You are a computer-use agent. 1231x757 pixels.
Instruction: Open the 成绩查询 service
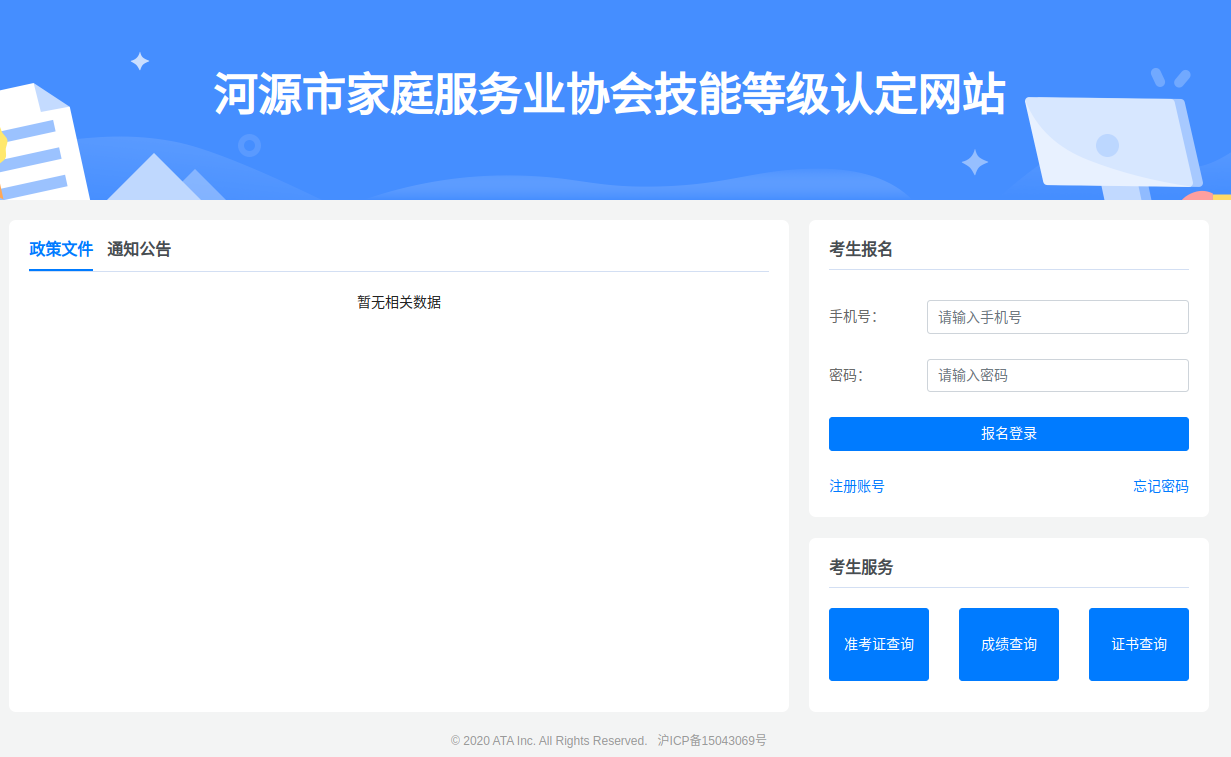[1008, 644]
